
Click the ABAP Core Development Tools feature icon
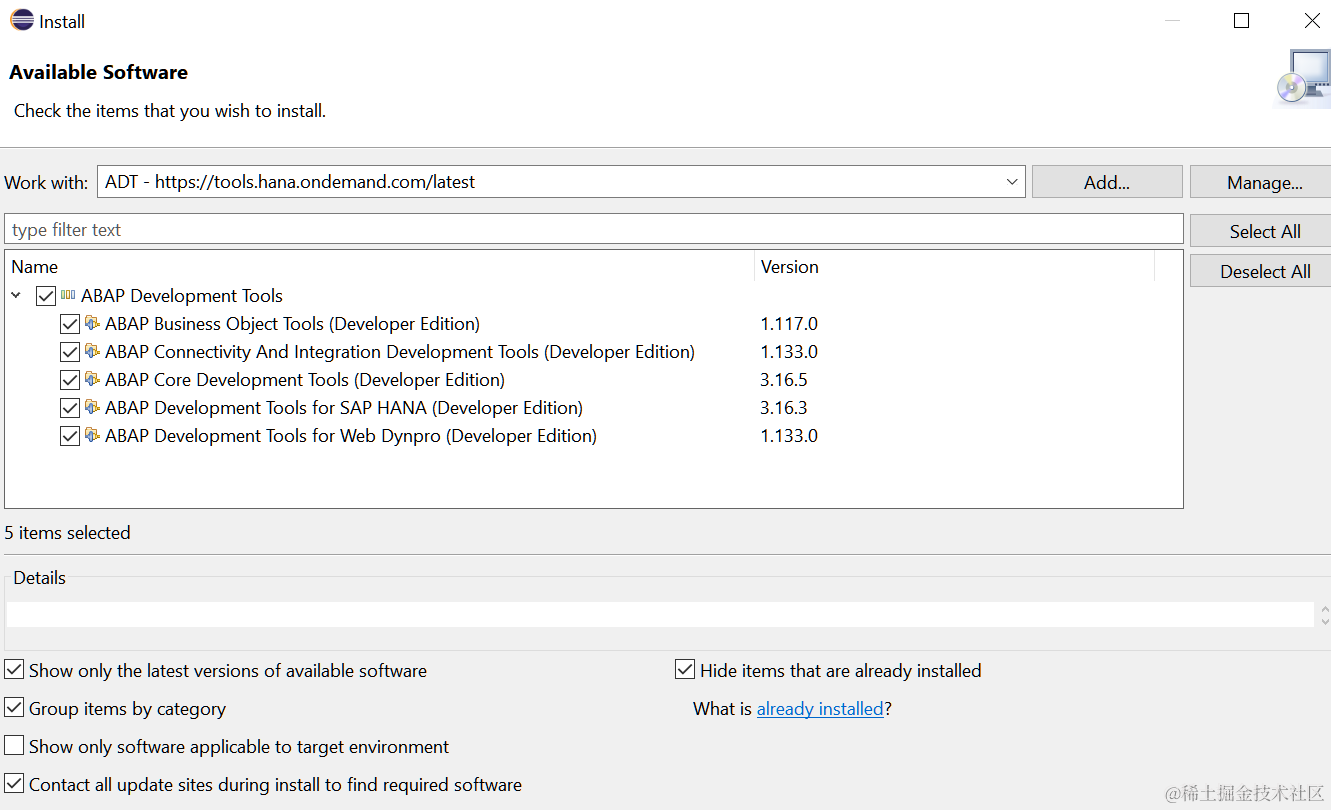[x=92, y=379]
